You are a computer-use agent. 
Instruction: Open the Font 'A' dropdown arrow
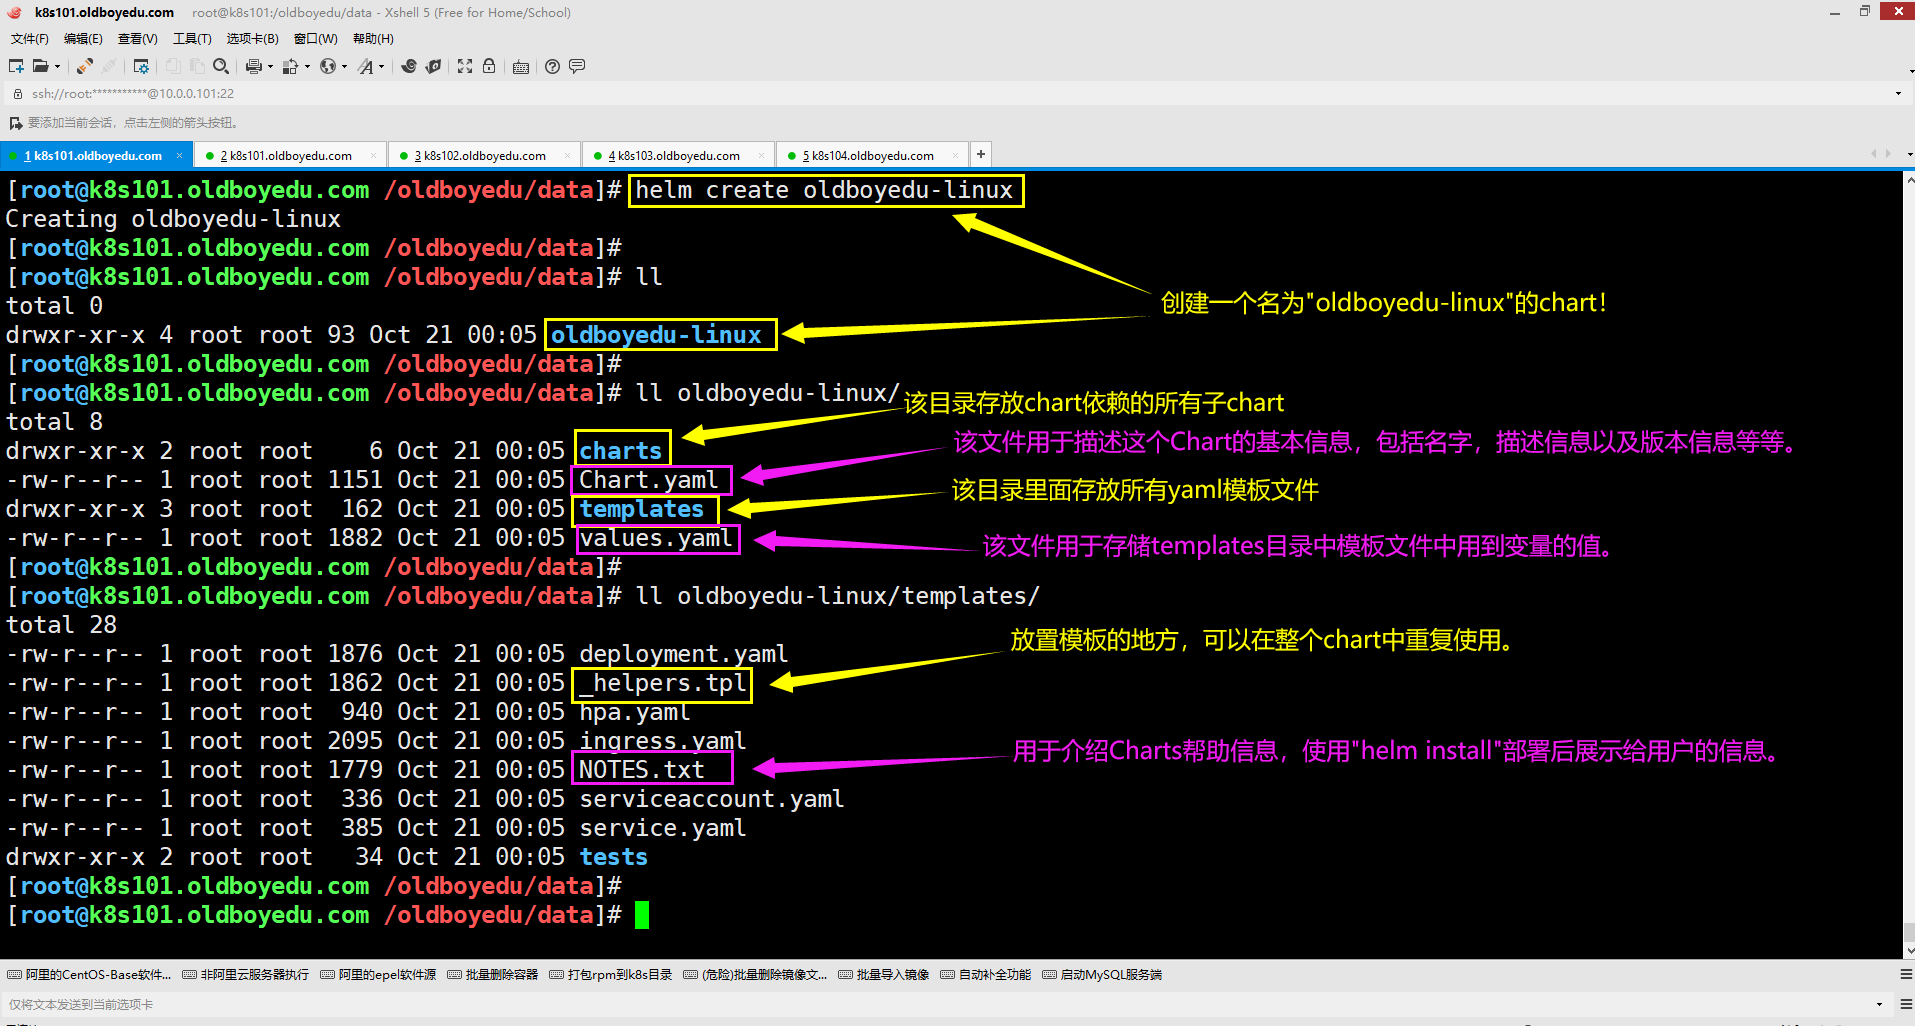pos(382,67)
